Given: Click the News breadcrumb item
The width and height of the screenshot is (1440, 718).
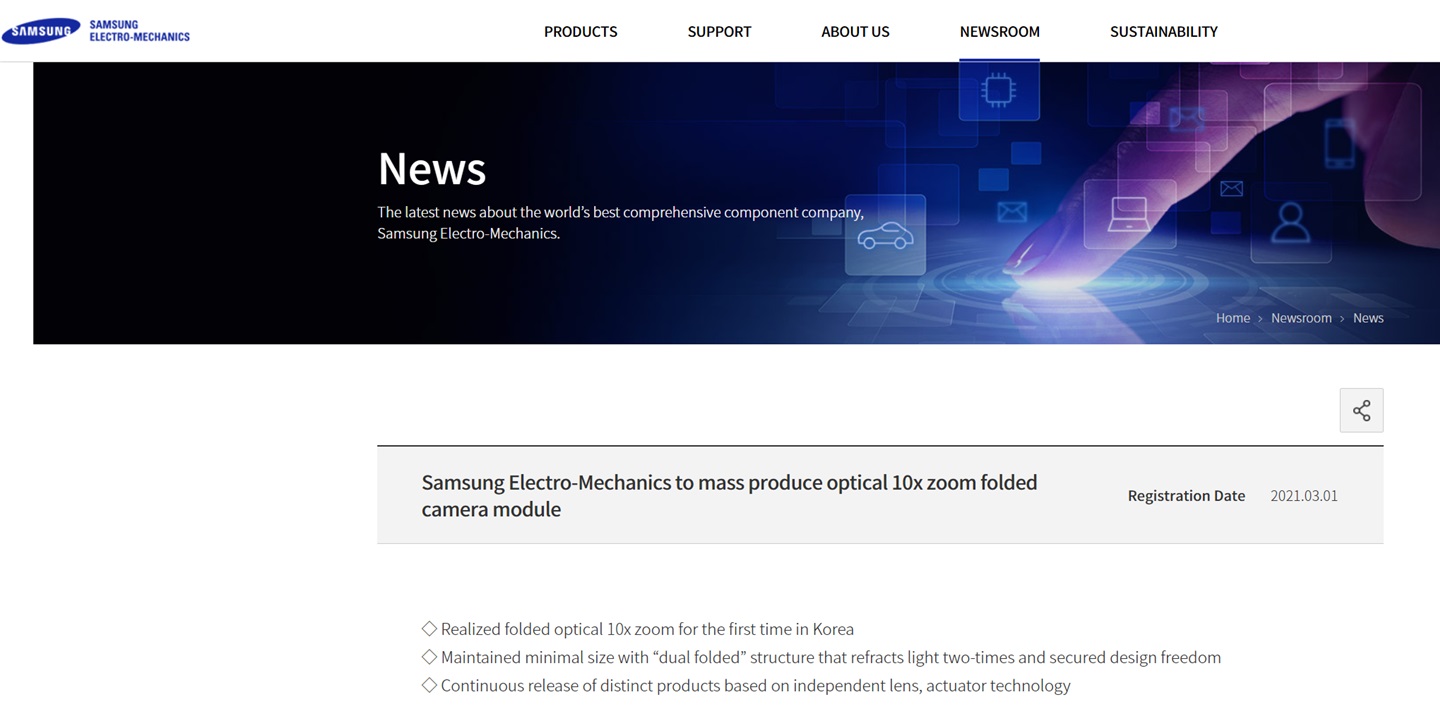Looking at the screenshot, I should click(1368, 318).
